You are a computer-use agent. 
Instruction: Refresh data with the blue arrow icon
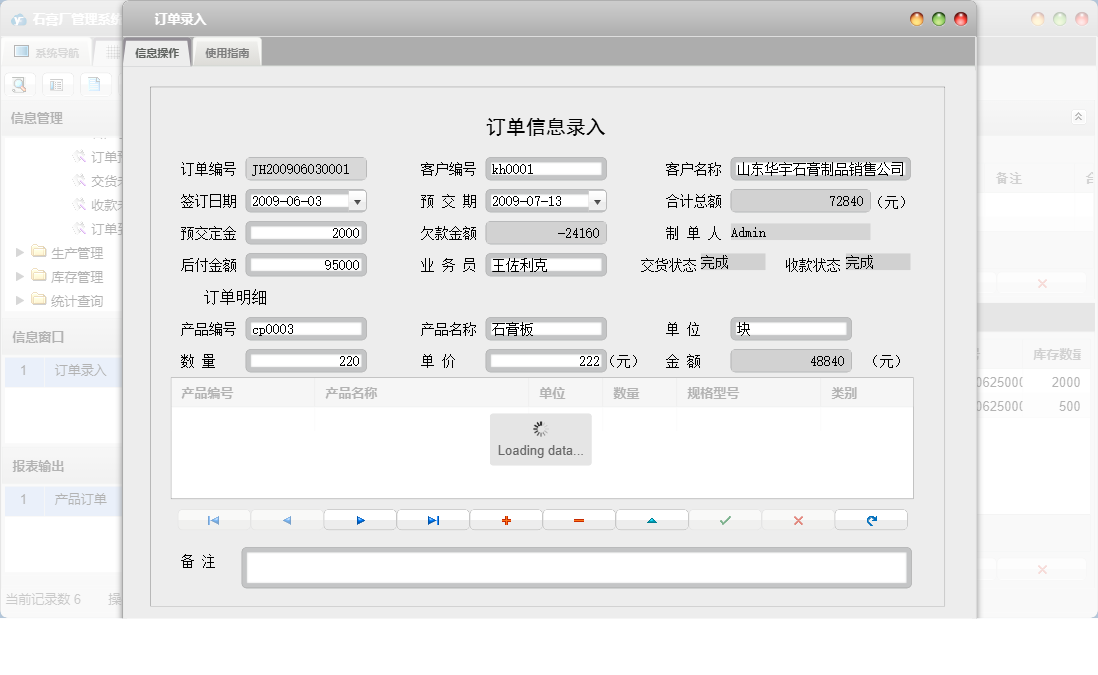[870, 519]
